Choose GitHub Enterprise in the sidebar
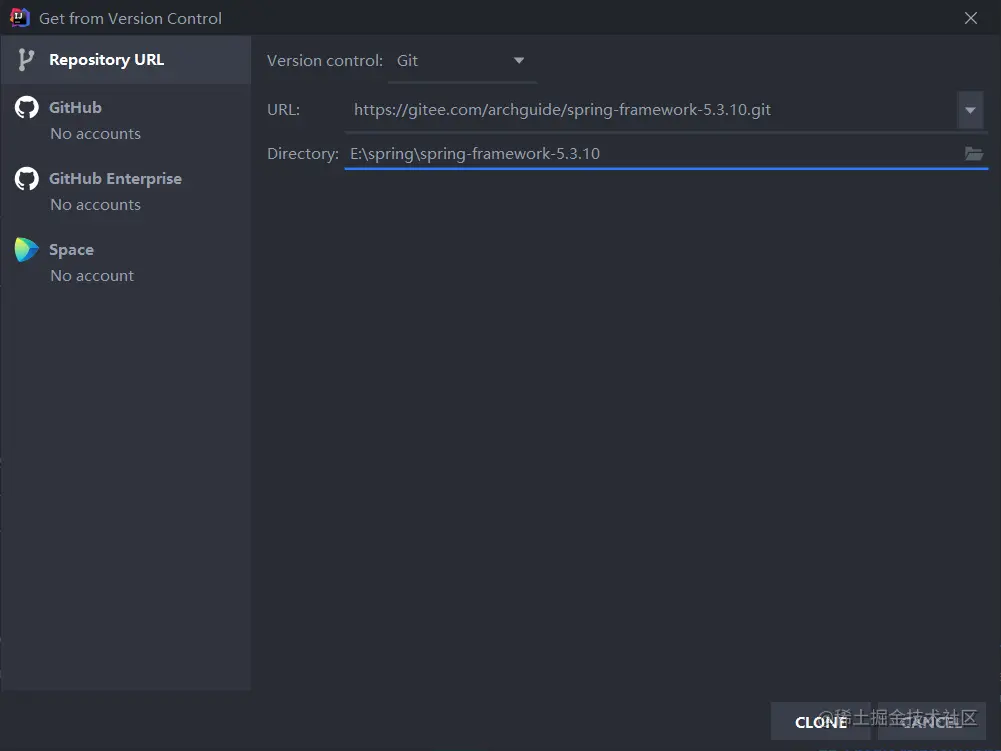 point(126,191)
